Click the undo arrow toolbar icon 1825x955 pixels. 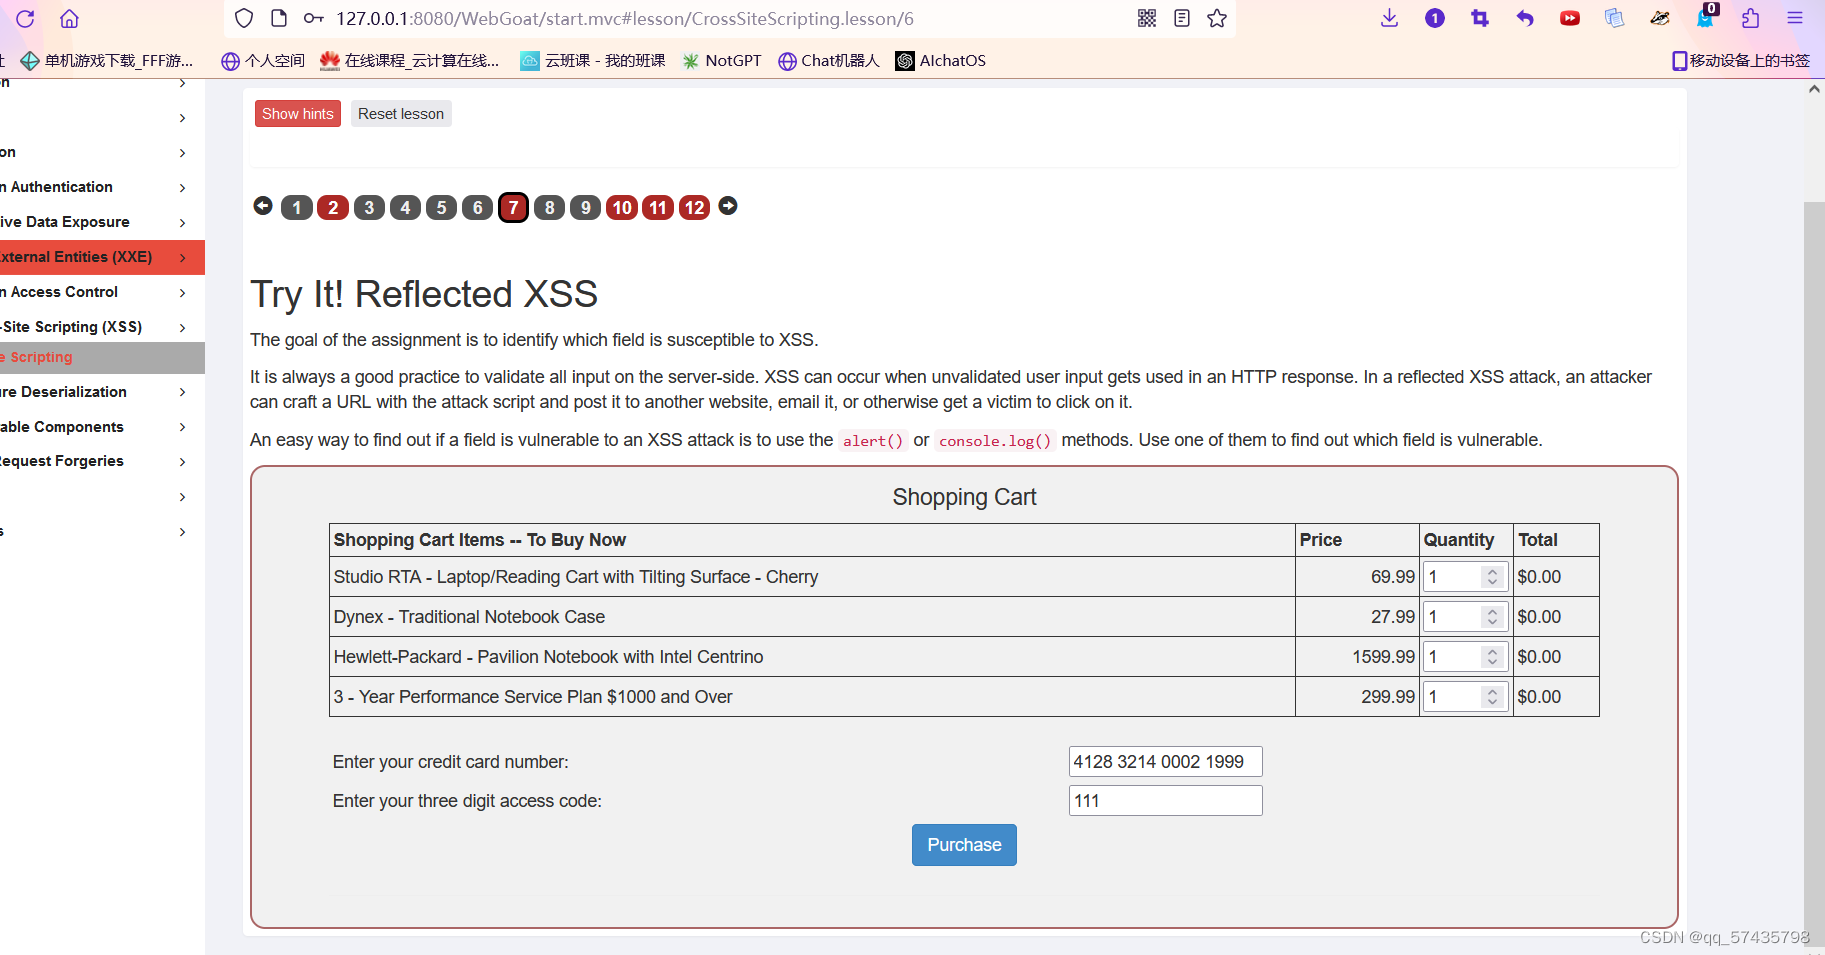tap(1524, 18)
